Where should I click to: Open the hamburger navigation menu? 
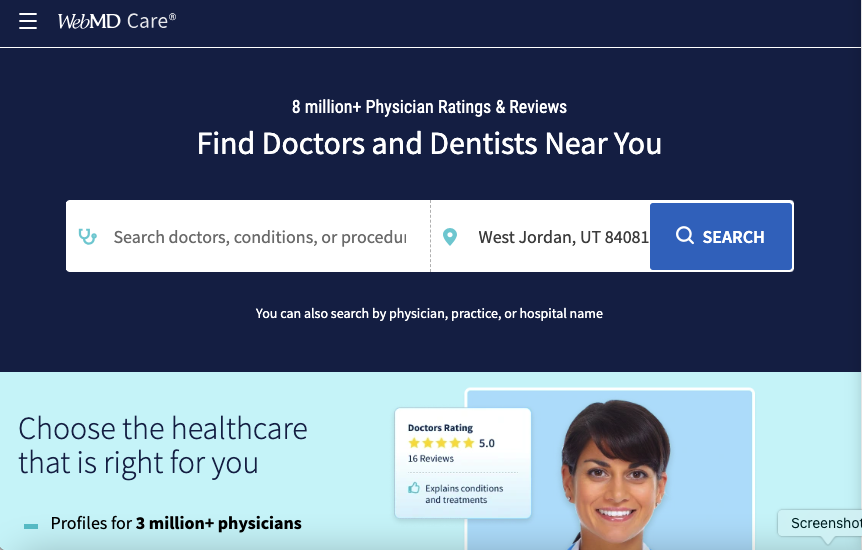click(27, 21)
